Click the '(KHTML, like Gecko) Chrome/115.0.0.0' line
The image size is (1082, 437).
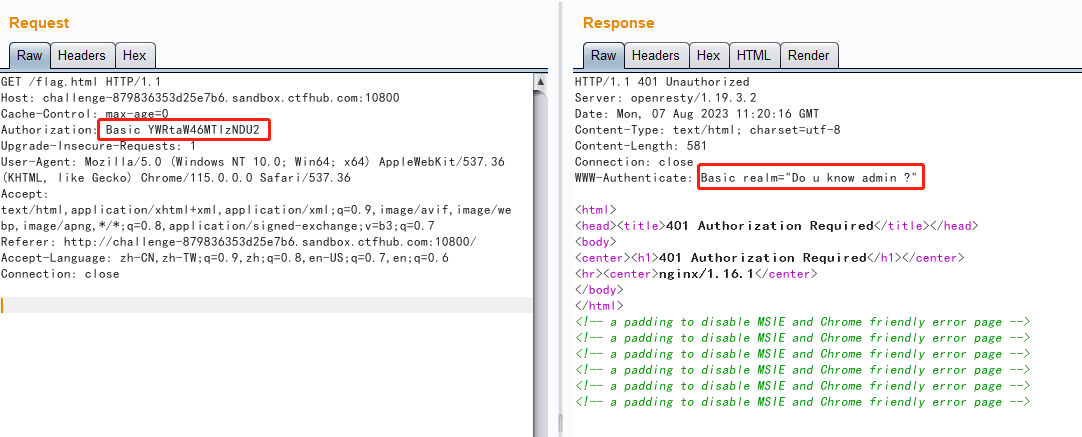(175, 178)
